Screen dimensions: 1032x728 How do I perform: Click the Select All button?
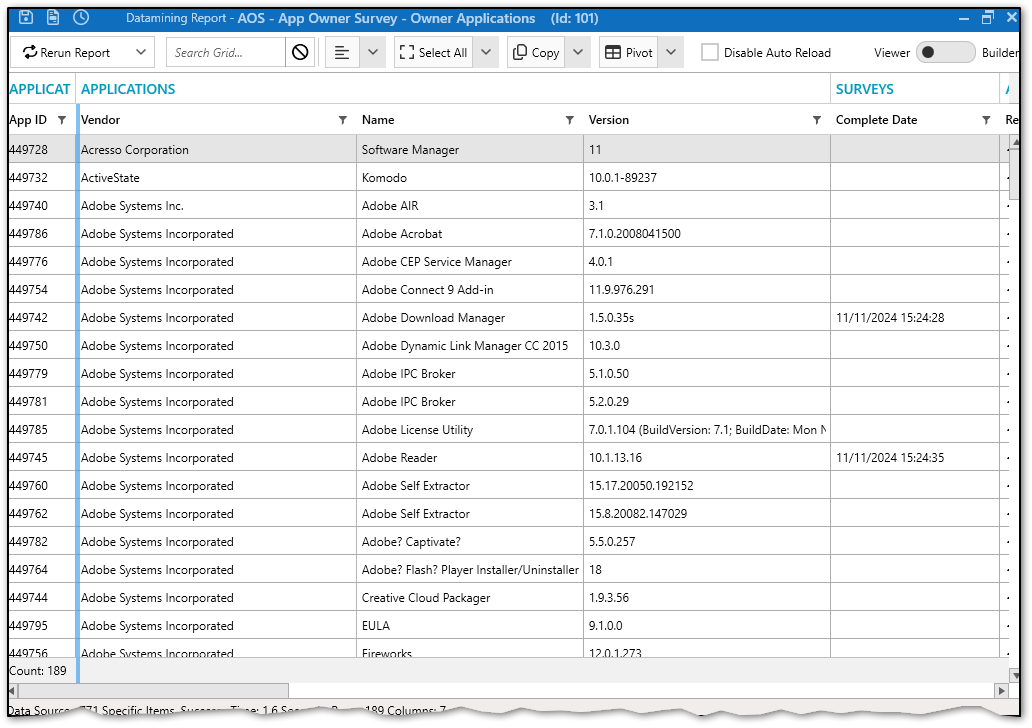(x=434, y=53)
